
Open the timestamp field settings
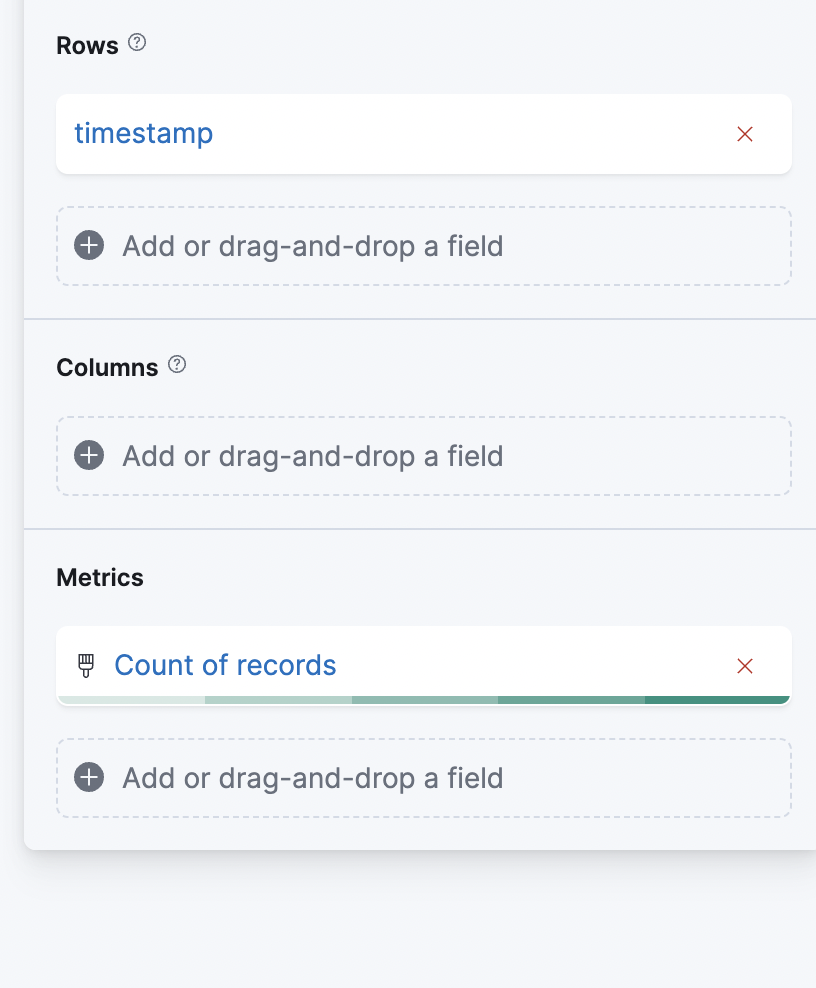[144, 134]
